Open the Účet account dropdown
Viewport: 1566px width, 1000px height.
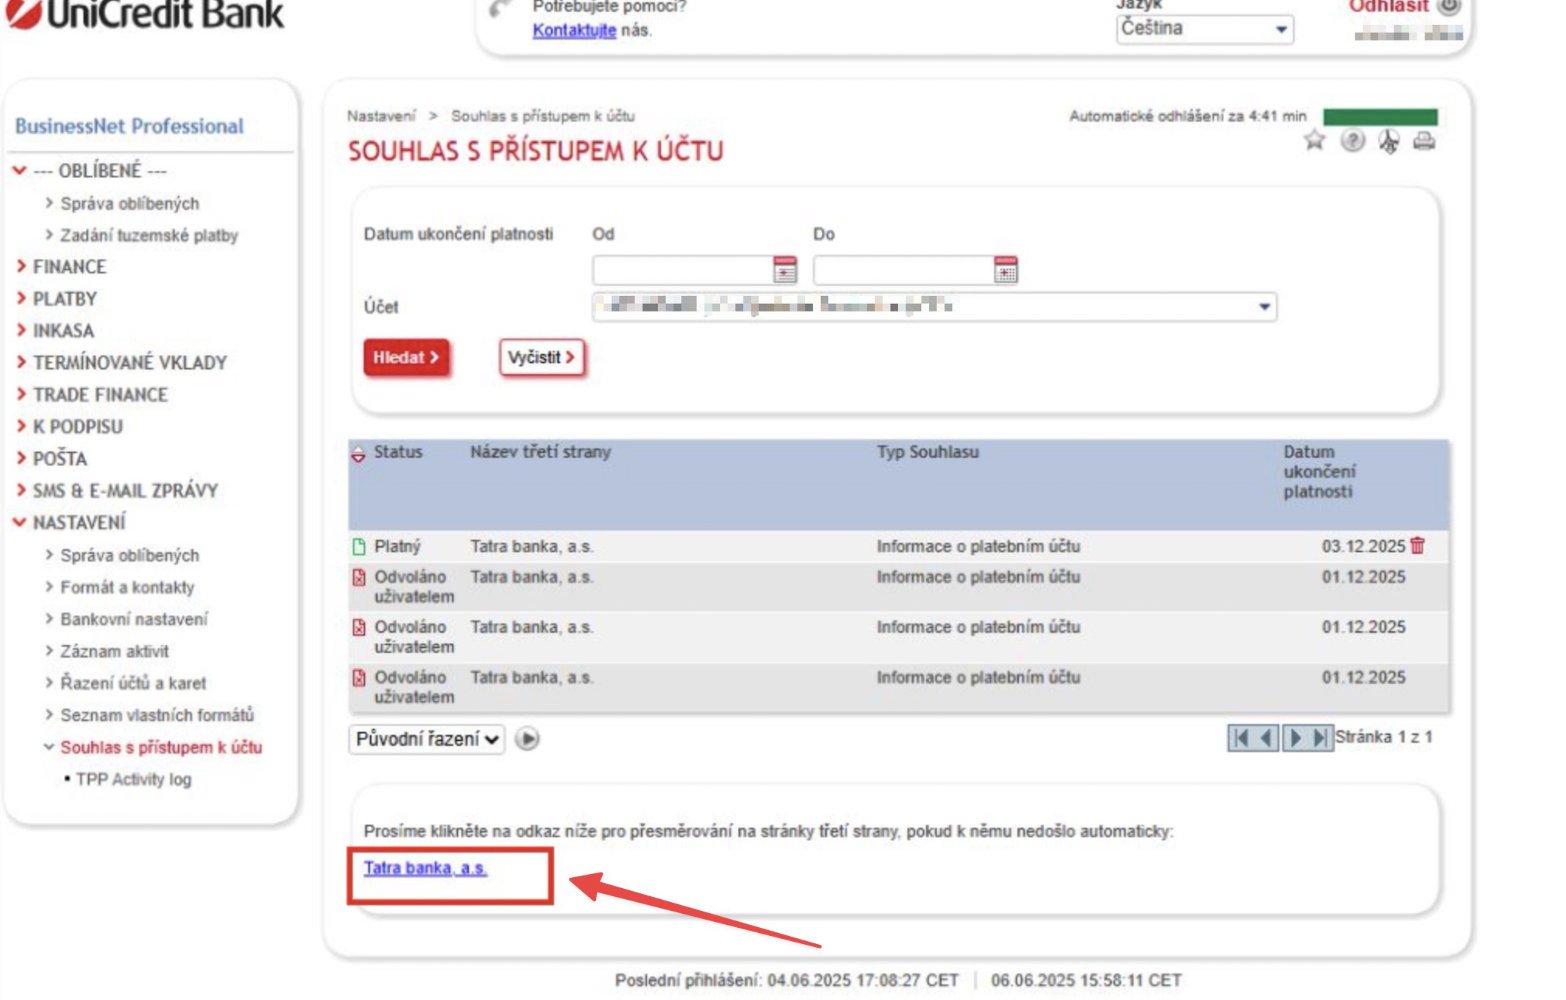(x=934, y=306)
